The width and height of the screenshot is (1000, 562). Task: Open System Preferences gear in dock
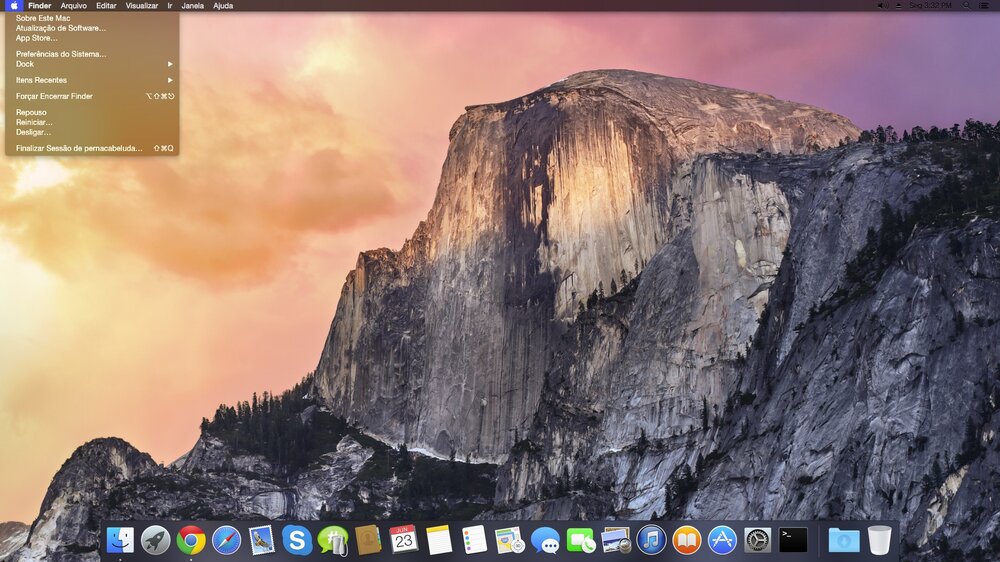pos(758,540)
